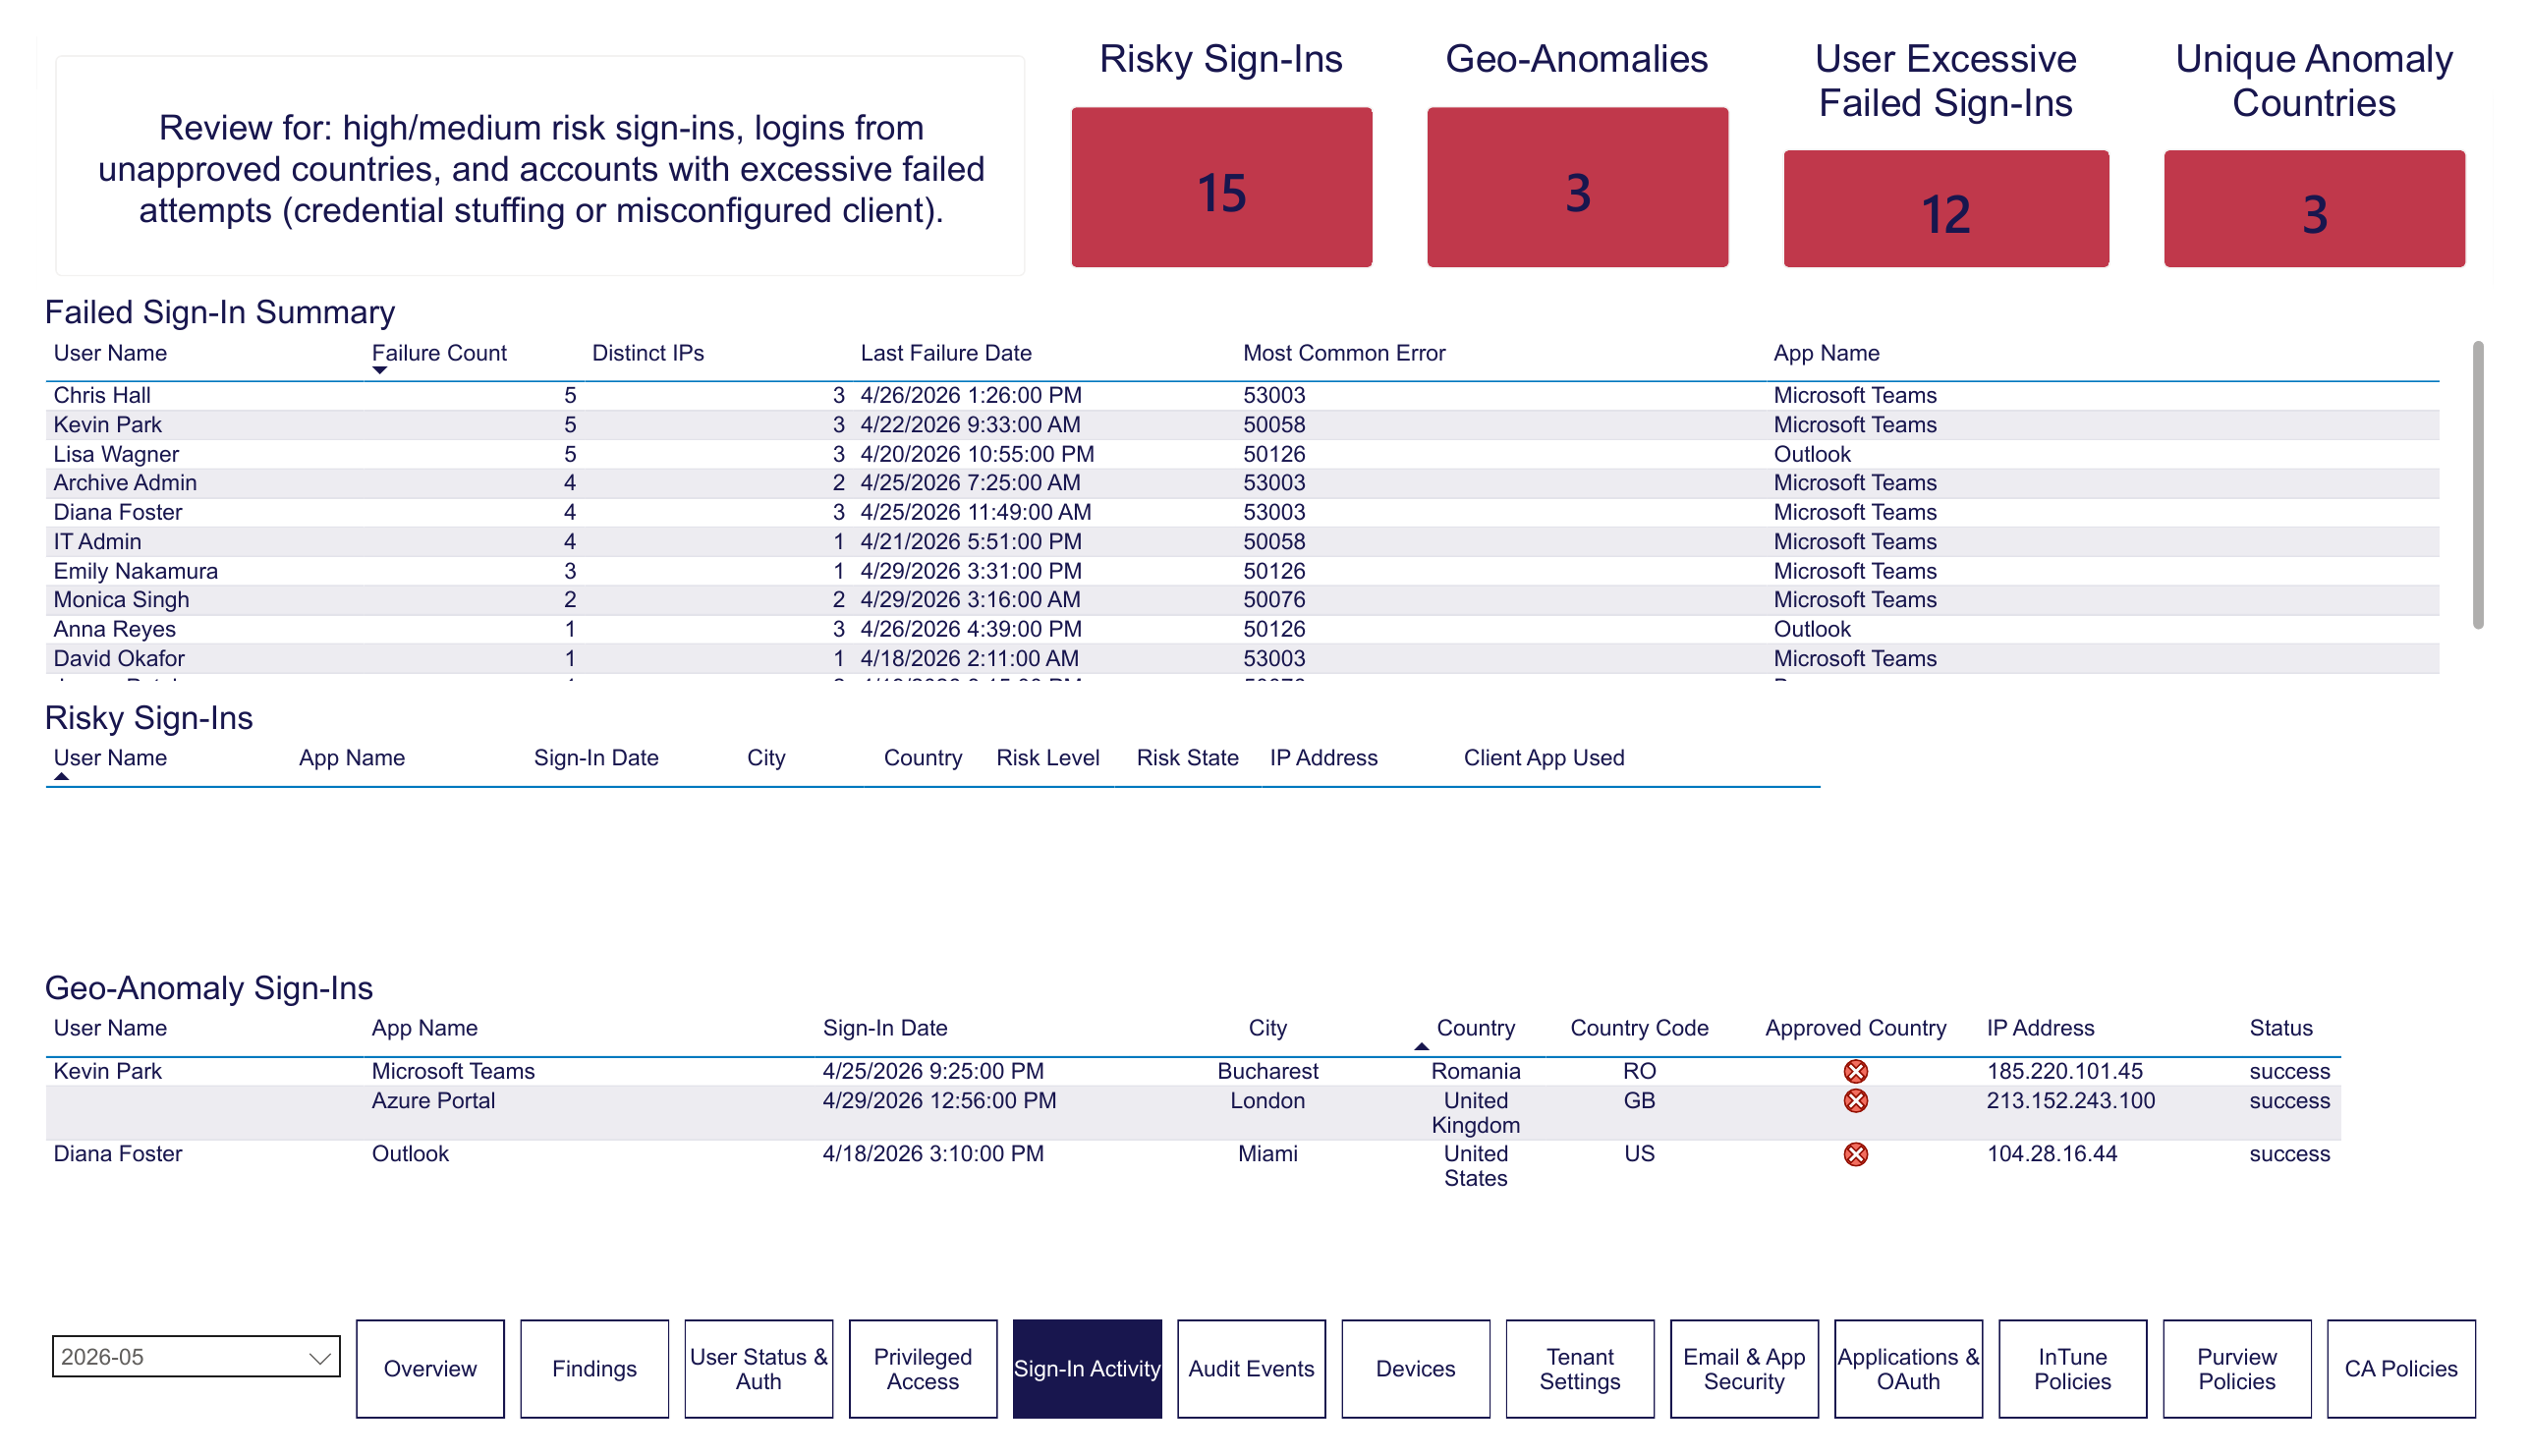Switch to User Status & Auth page
This screenshot has width=2530, height=1456.
[758, 1368]
